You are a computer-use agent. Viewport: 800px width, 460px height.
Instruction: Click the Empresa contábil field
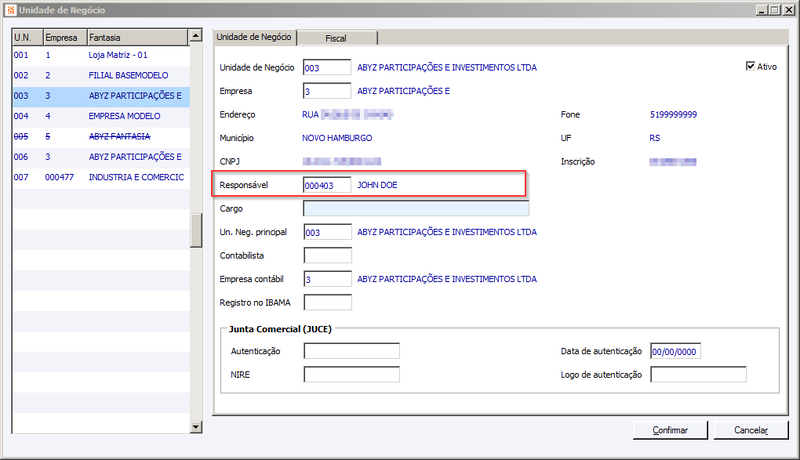click(x=327, y=279)
